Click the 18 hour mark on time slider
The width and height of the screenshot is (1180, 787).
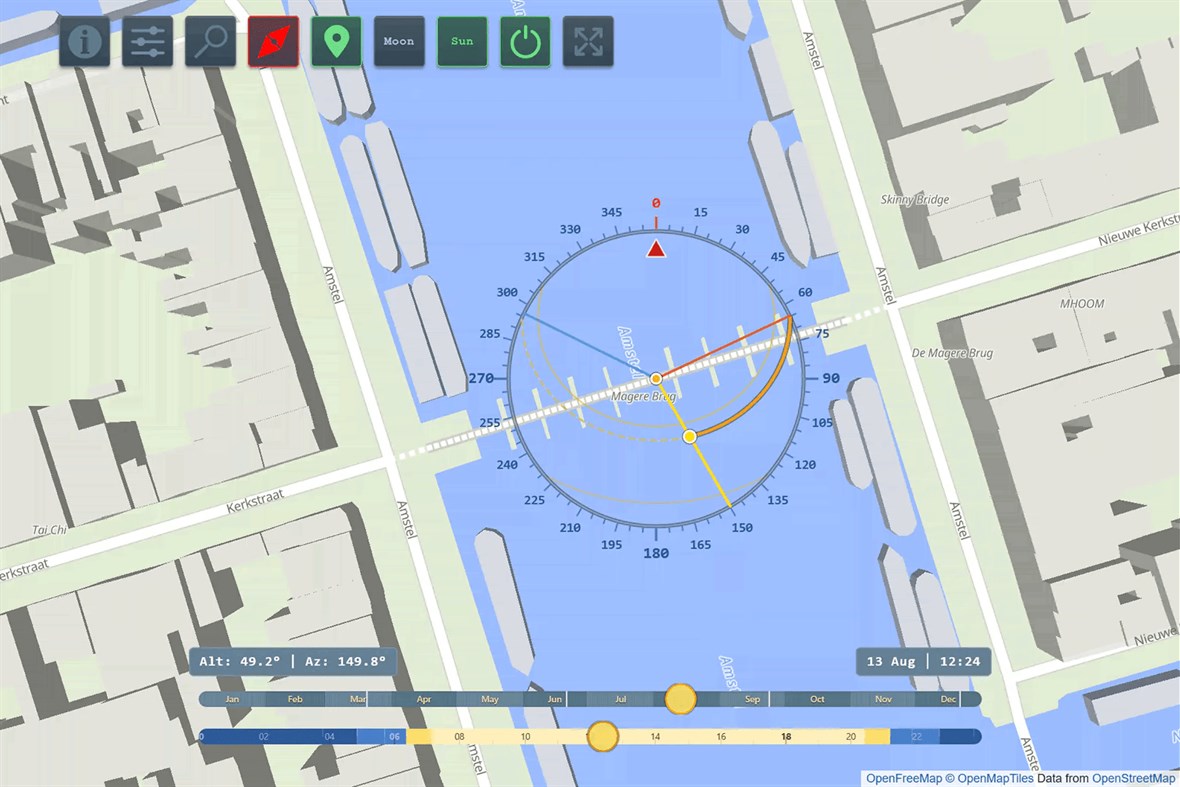[x=786, y=737]
